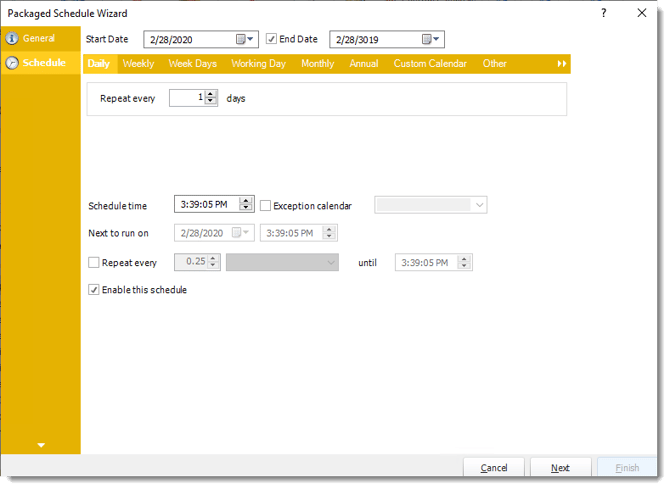This screenshot has width=670, height=489.
Task: Enable the Exception calendar checkbox
Action: pyautogui.click(x=265, y=206)
